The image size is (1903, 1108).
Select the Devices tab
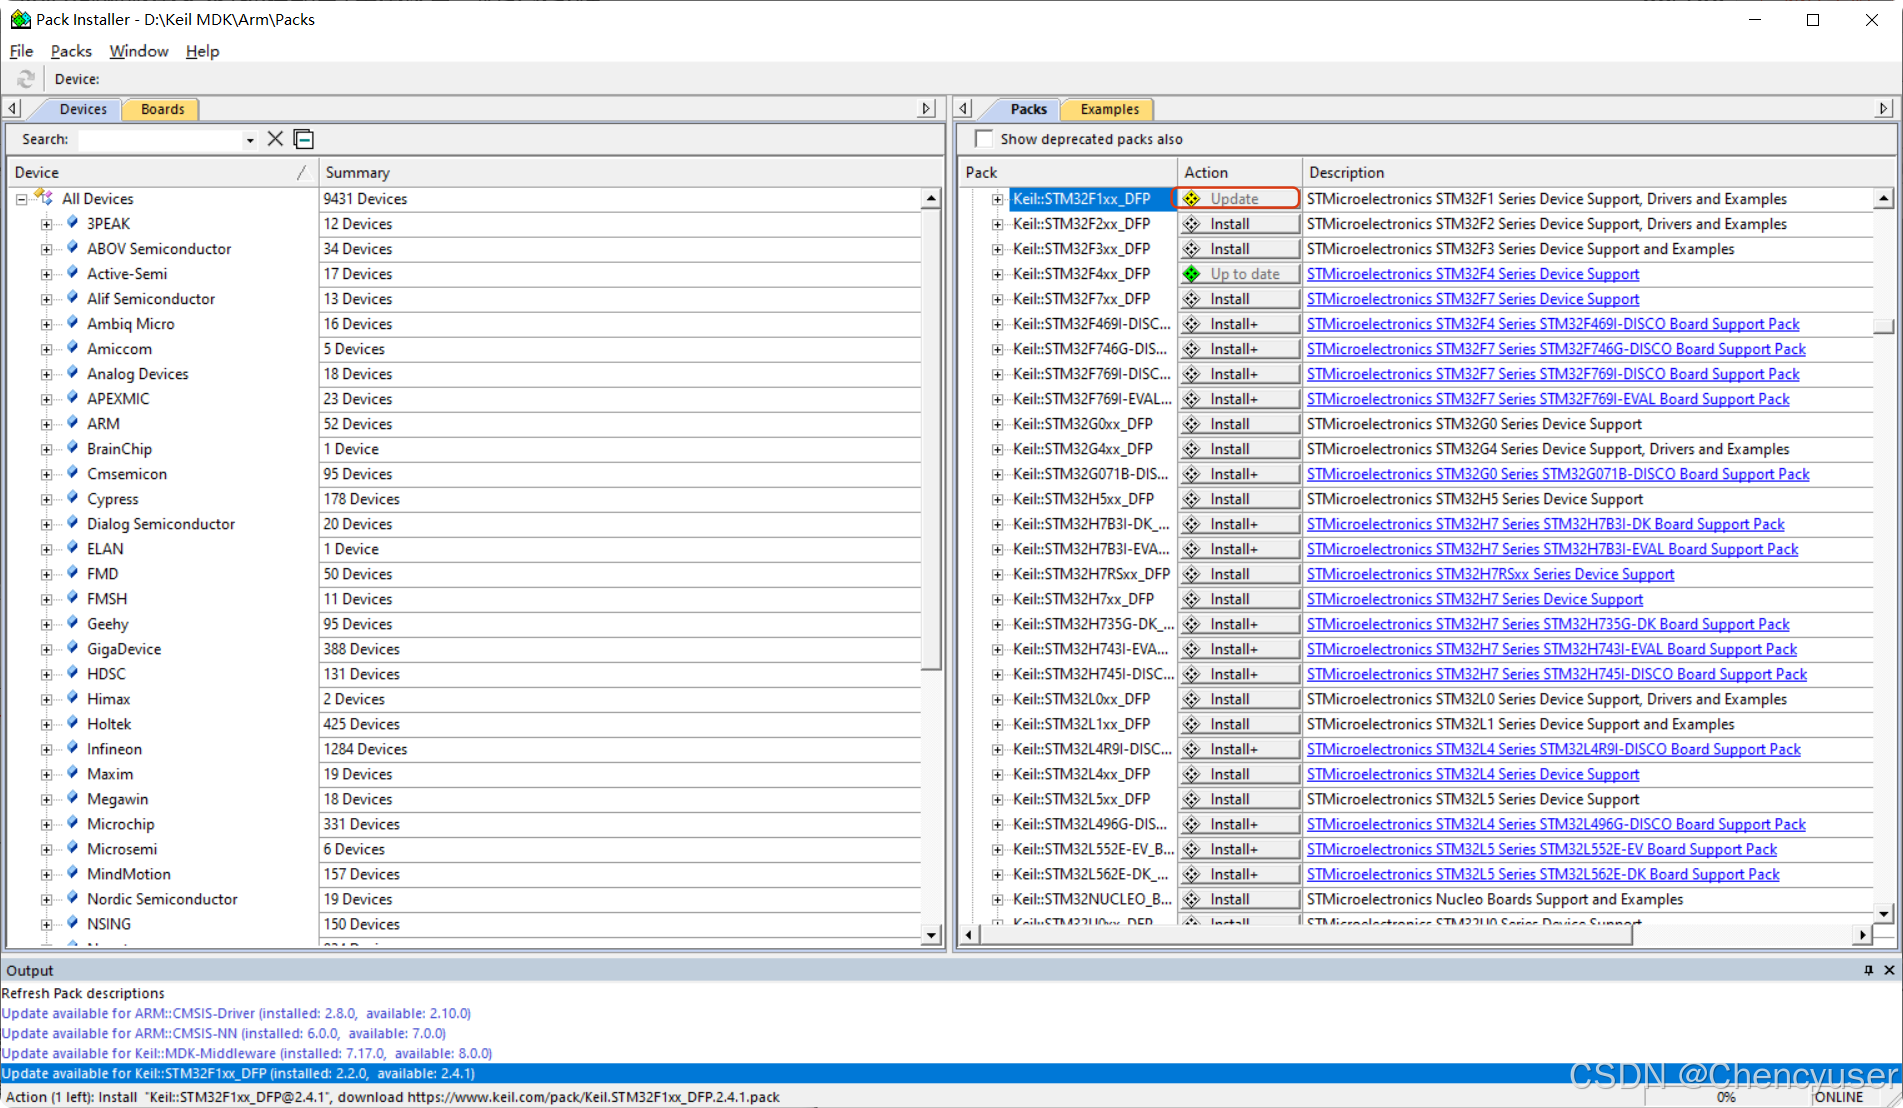tap(82, 109)
